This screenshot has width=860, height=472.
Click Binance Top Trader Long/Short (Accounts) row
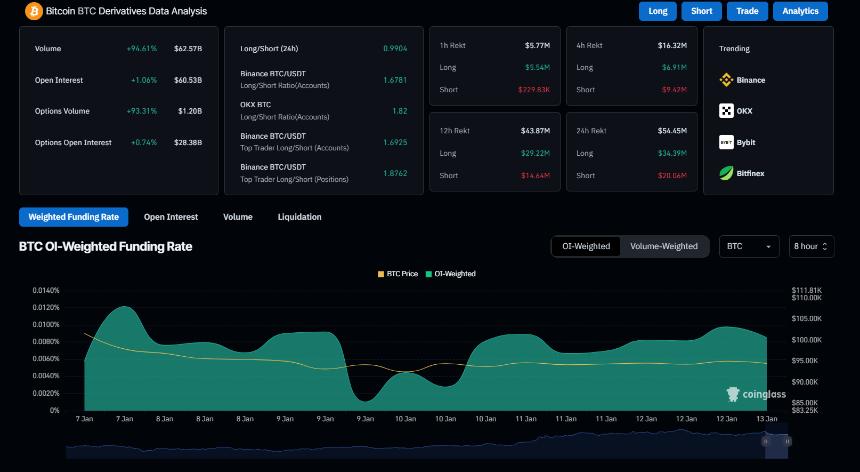pos(324,142)
